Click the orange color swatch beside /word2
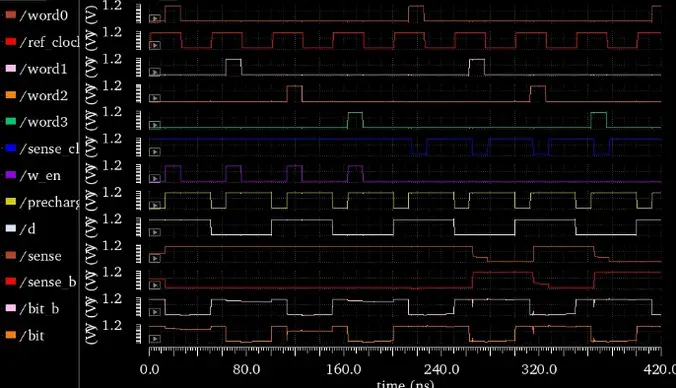 click(x=11, y=95)
